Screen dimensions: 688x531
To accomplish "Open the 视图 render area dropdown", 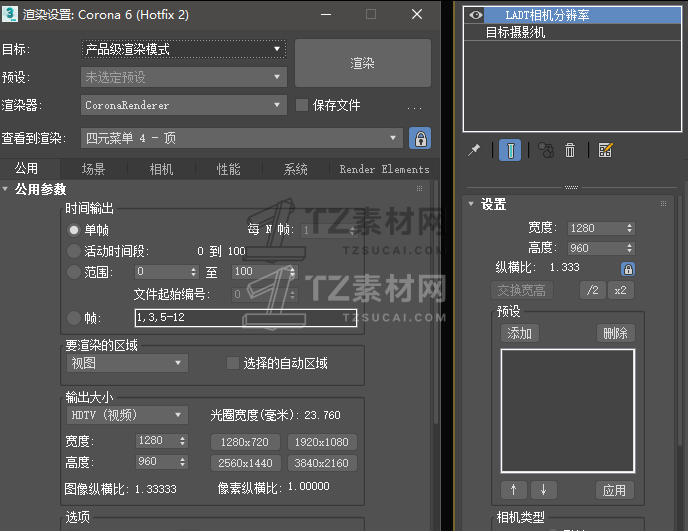I will coord(127,363).
